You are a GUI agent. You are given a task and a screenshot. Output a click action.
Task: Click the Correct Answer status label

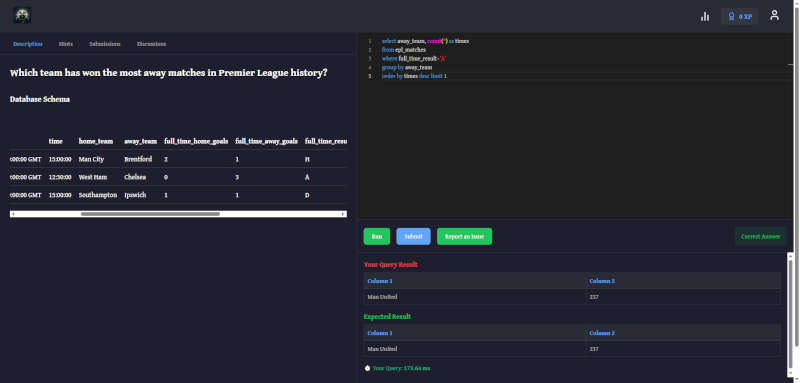pyautogui.click(x=760, y=237)
